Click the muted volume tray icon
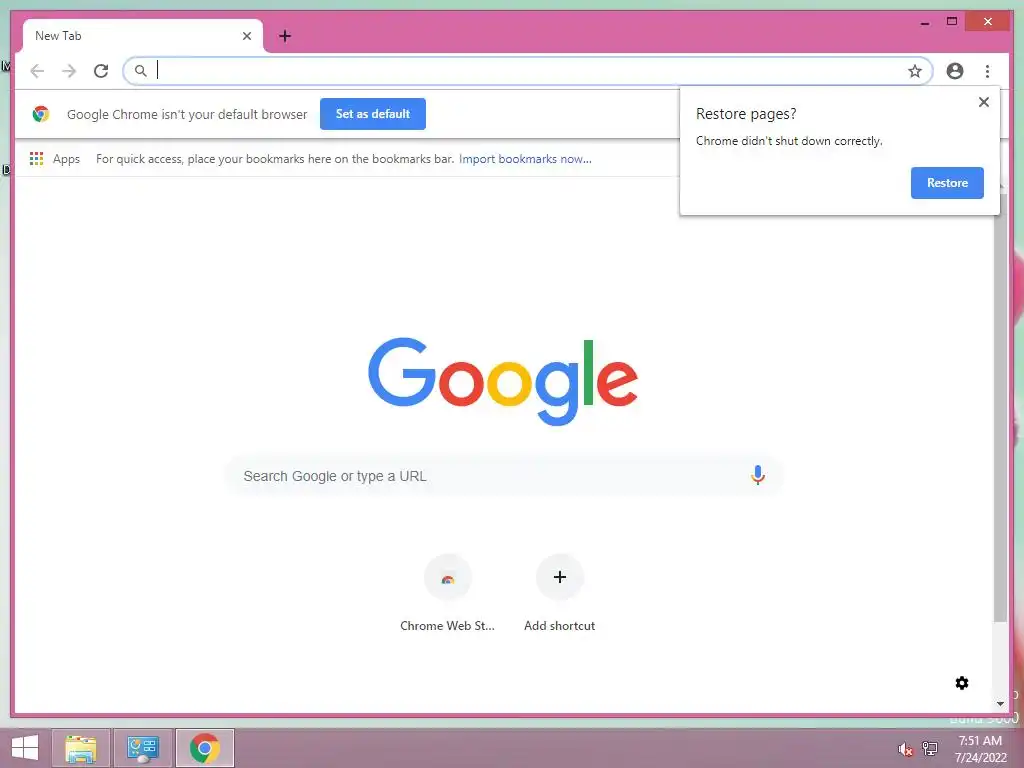1024x768 pixels. click(904, 749)
